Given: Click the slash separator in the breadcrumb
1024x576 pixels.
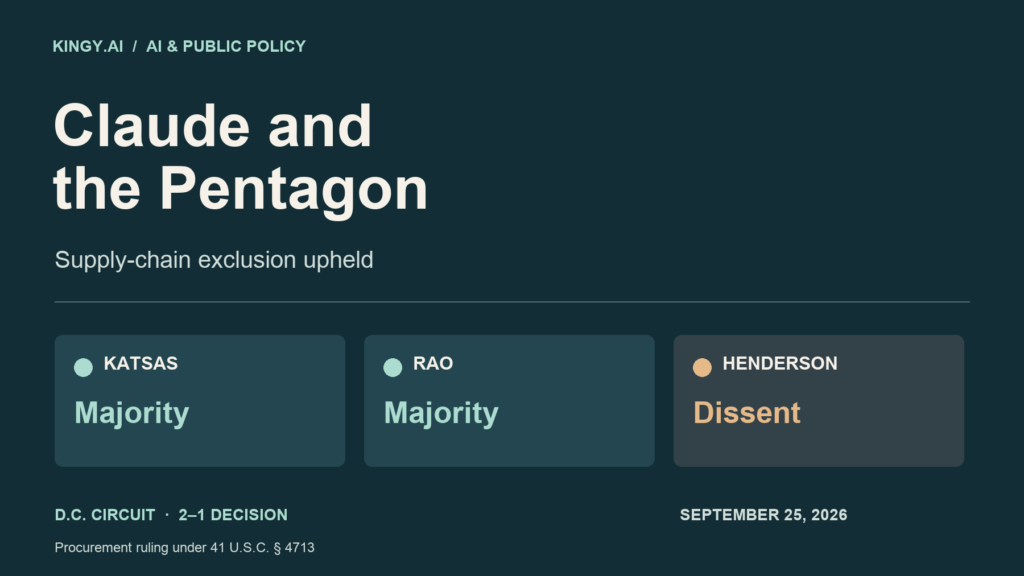Looking at the screenshot, I should click(135, 46).
